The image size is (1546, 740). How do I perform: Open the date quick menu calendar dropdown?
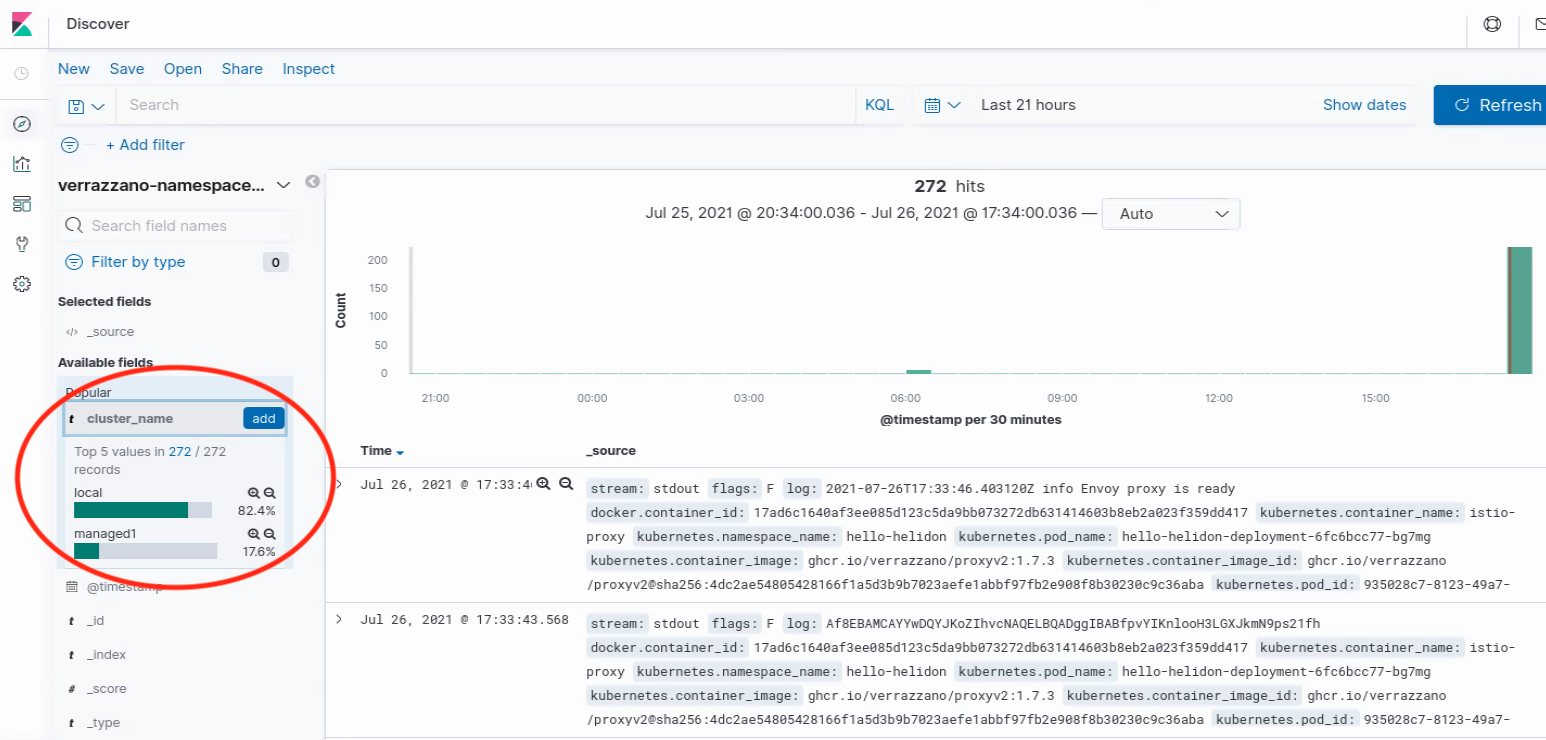click(x=942, y=105)
